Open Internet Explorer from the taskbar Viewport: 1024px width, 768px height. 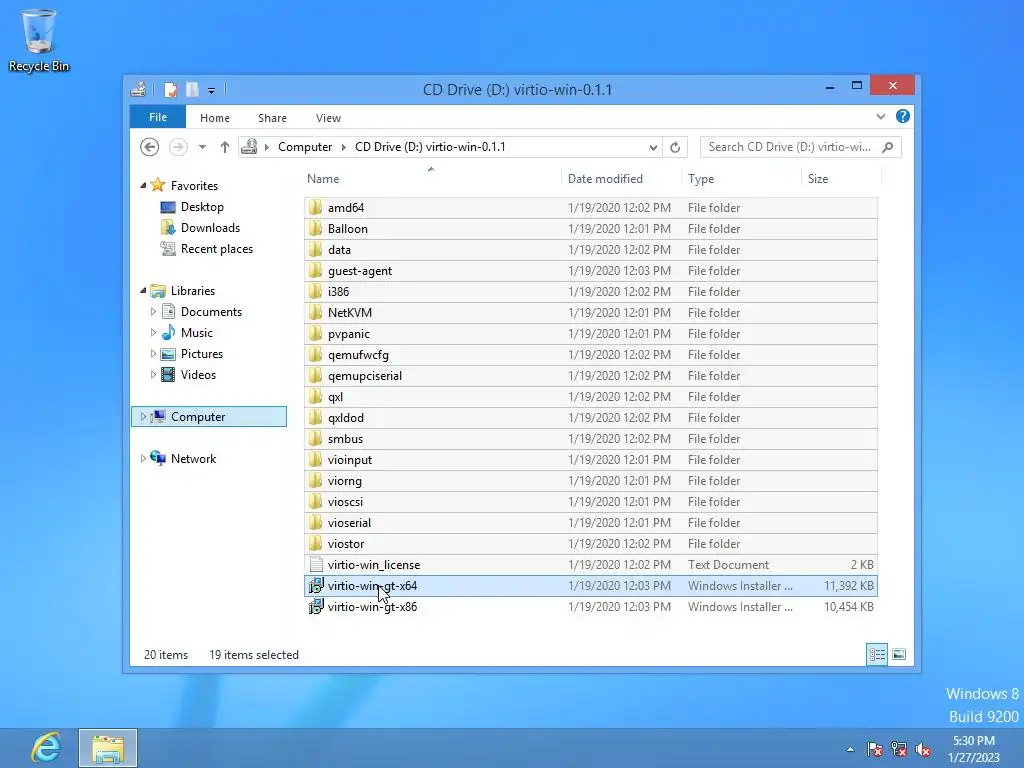(x=45, y=748)
